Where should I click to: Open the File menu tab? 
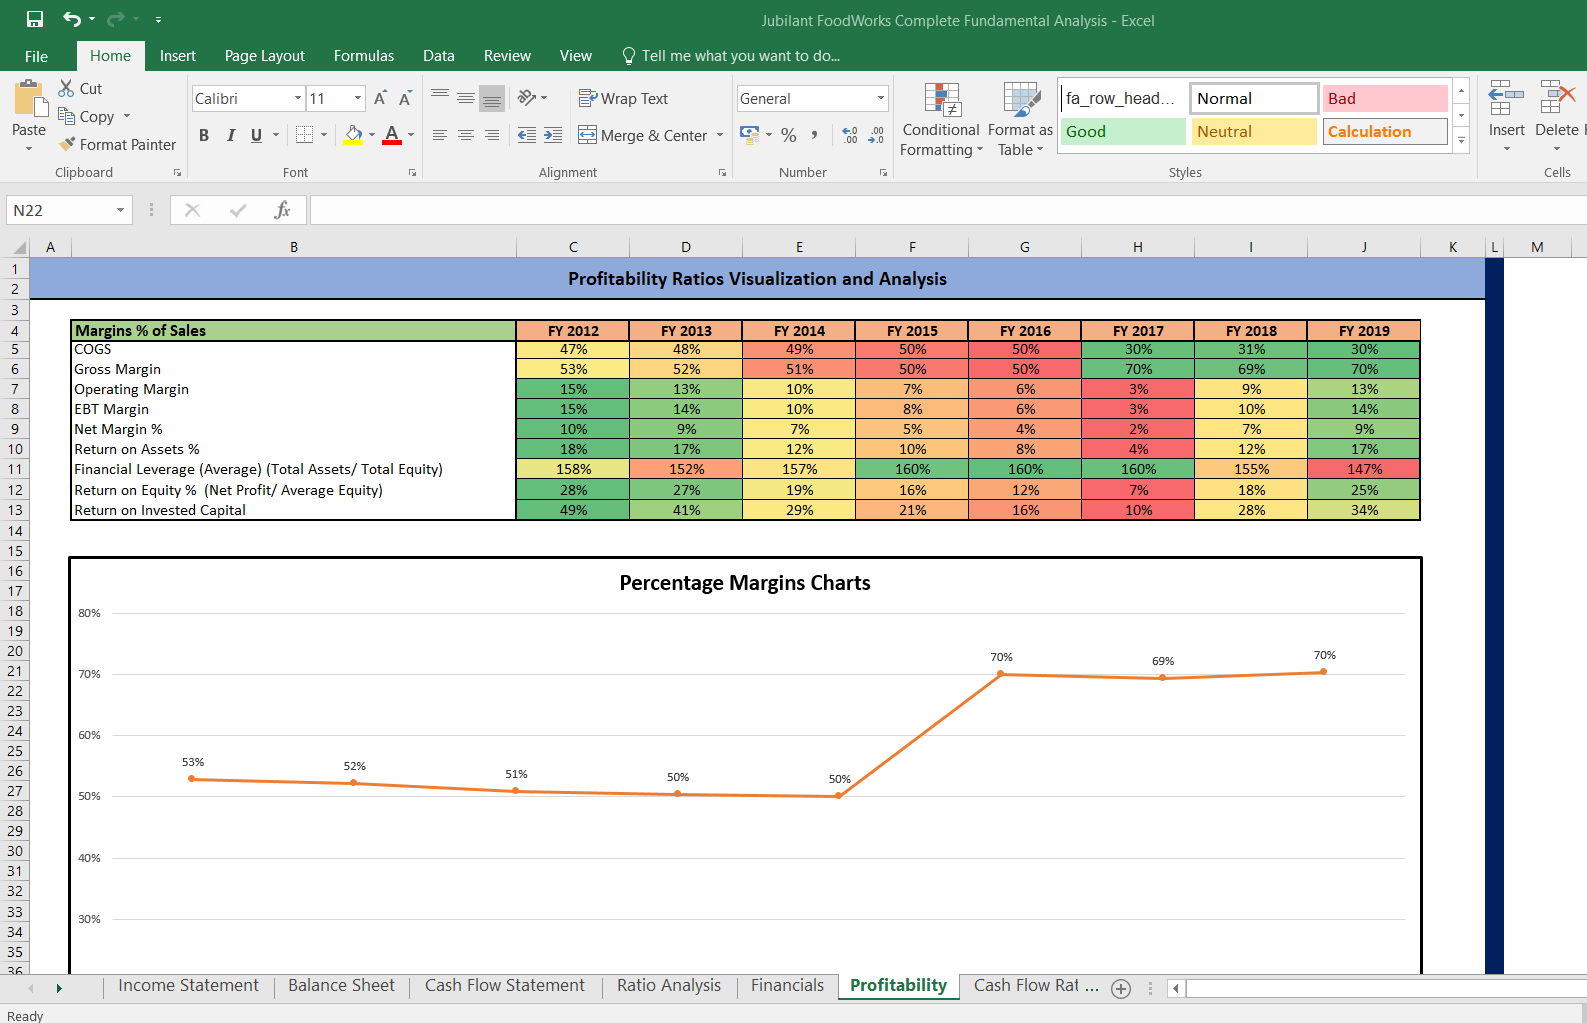36,56
